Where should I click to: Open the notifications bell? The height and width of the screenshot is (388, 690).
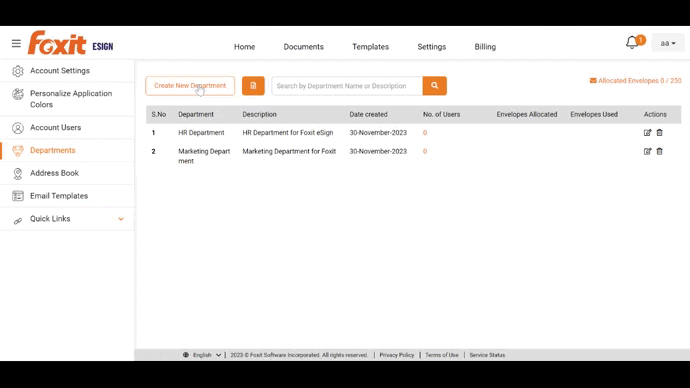[632, 43]
